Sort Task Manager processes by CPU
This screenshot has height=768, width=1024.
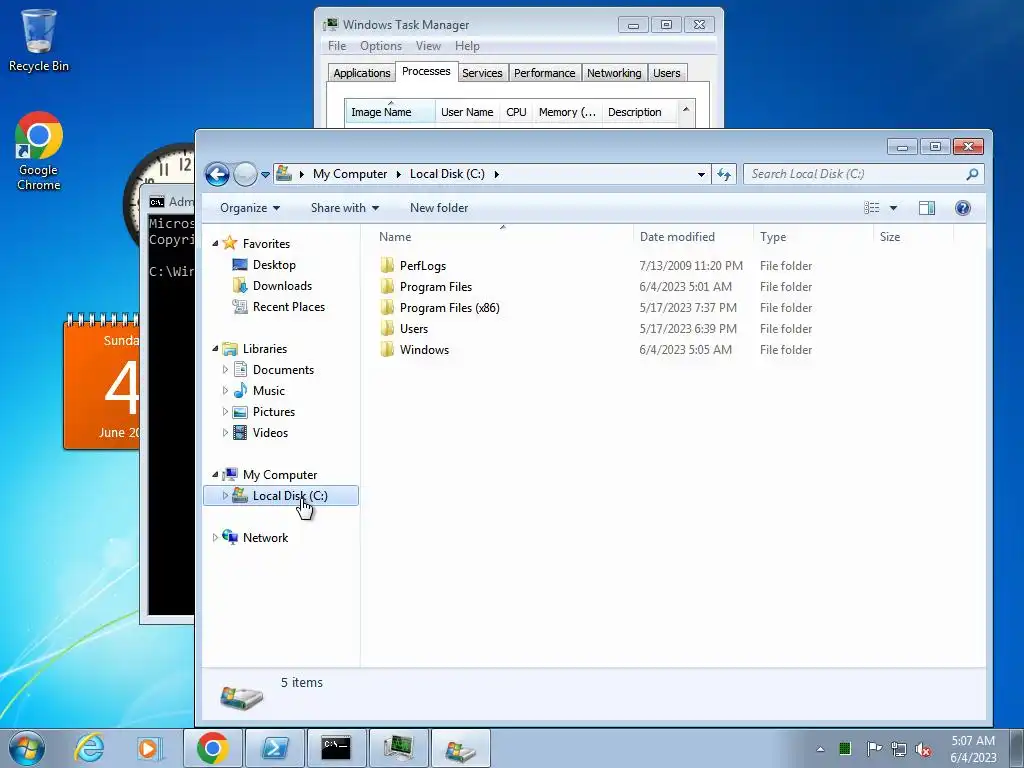pos(516,112)
